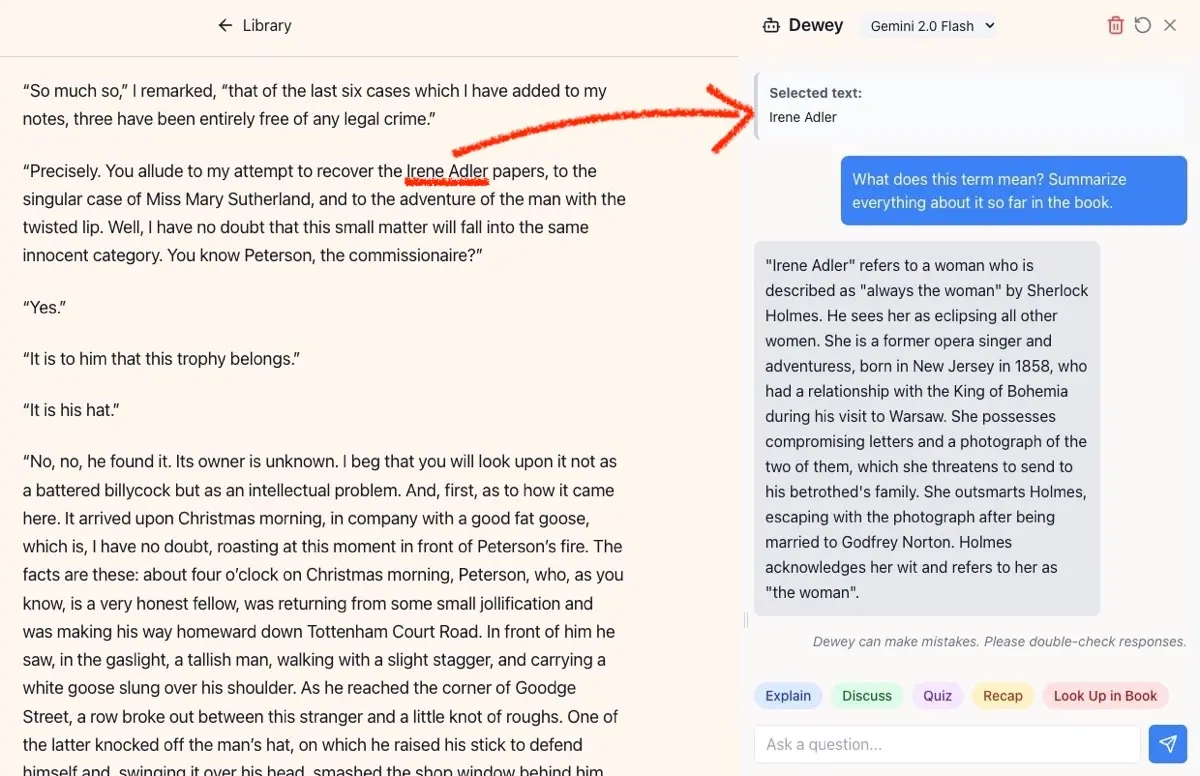Click the Explain quick action
This screenshot has width=1200, height=776.
788,696
